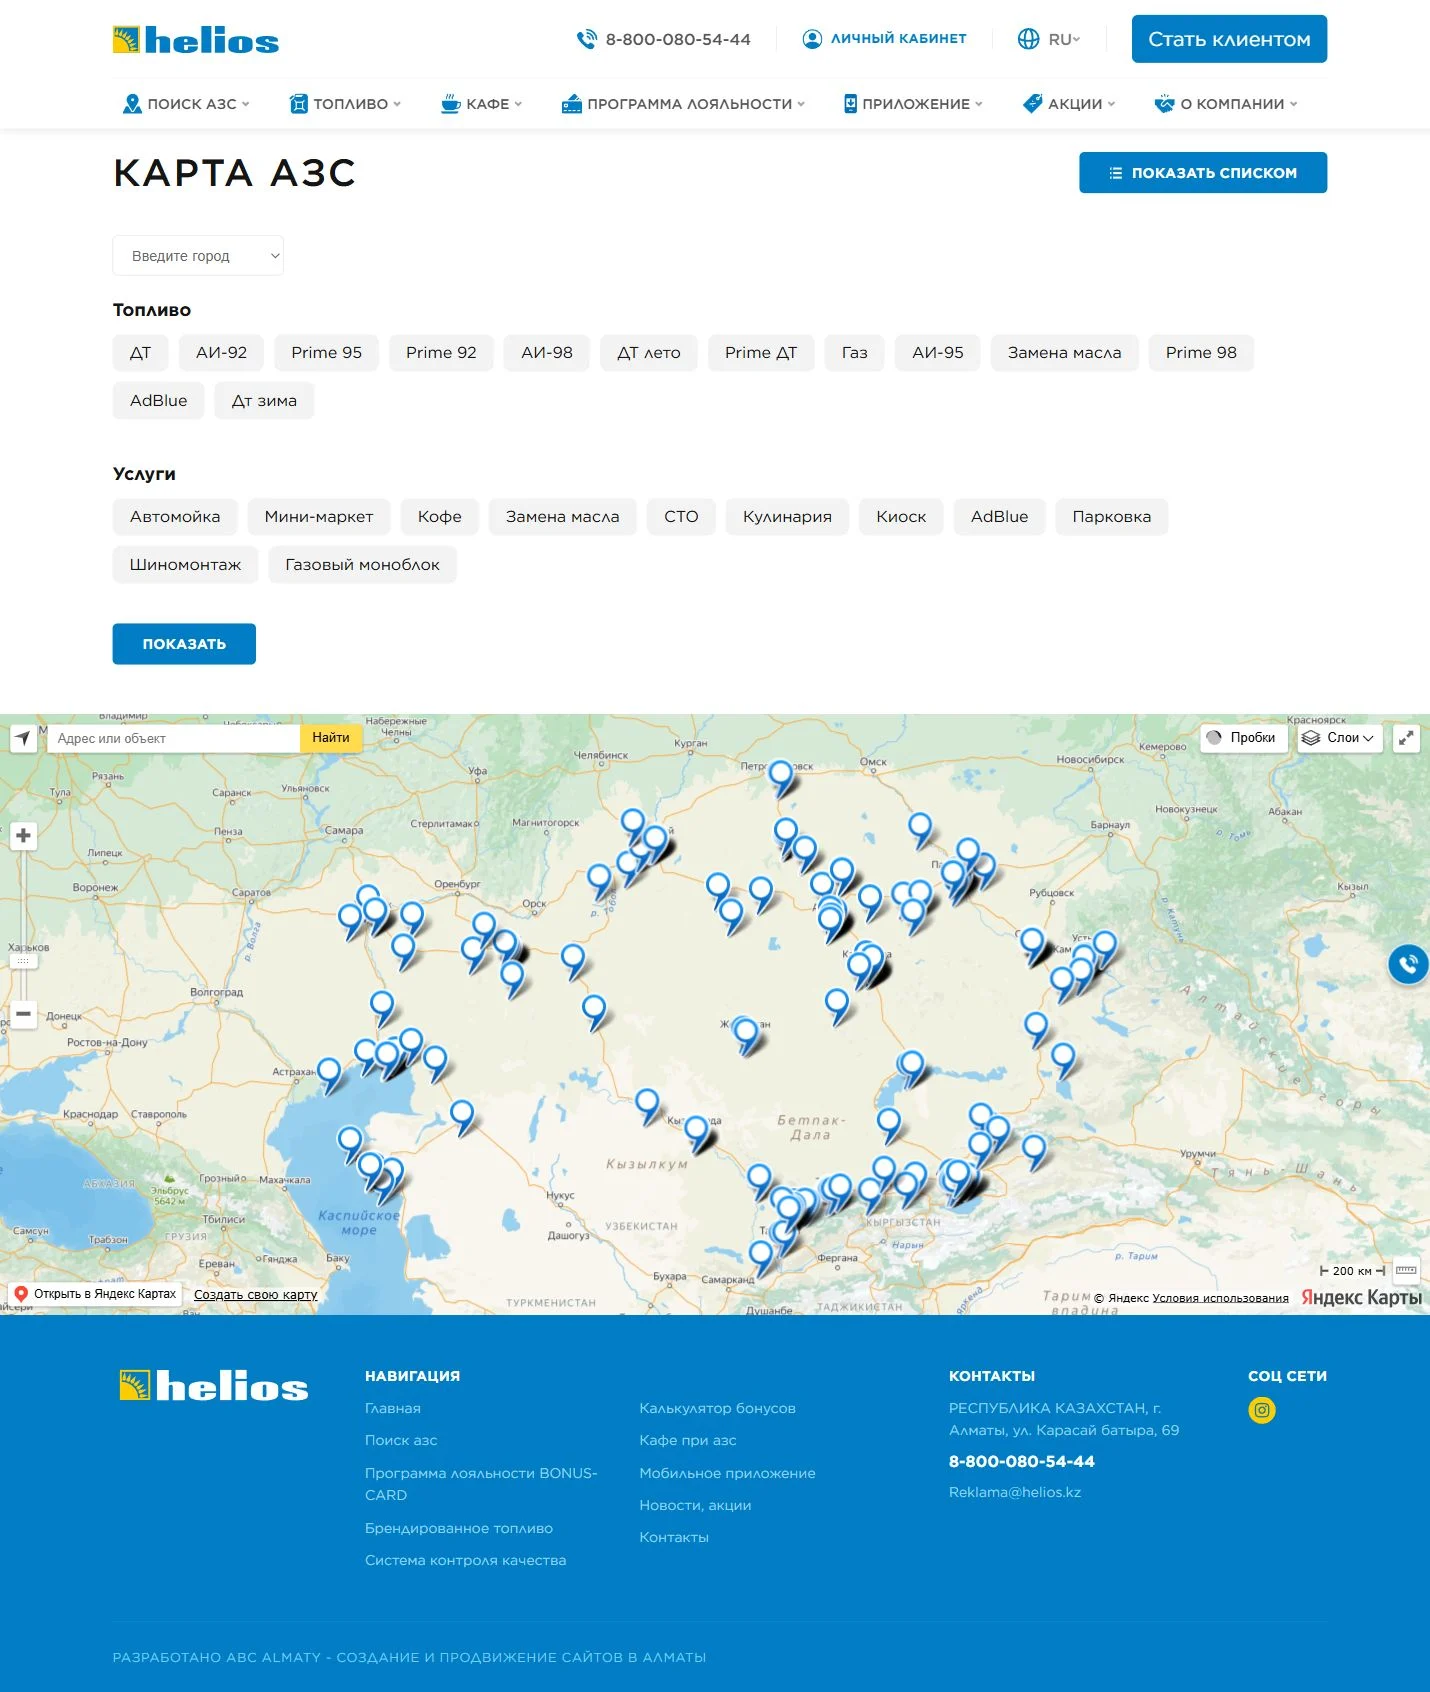Open the Калькулятор бонусов footer link
1430x1692 pixels.
pos(717,1408)
